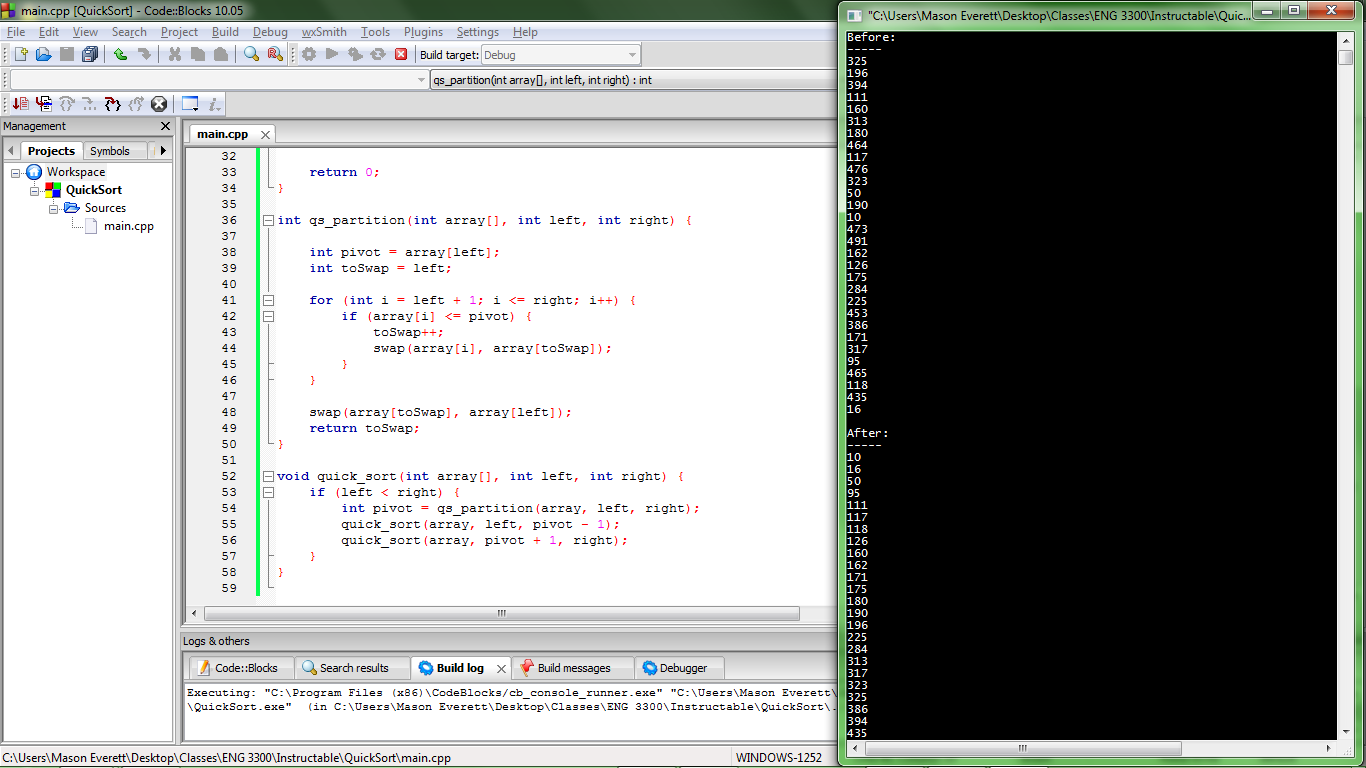Click the red Abort build icon

[401, 55]
